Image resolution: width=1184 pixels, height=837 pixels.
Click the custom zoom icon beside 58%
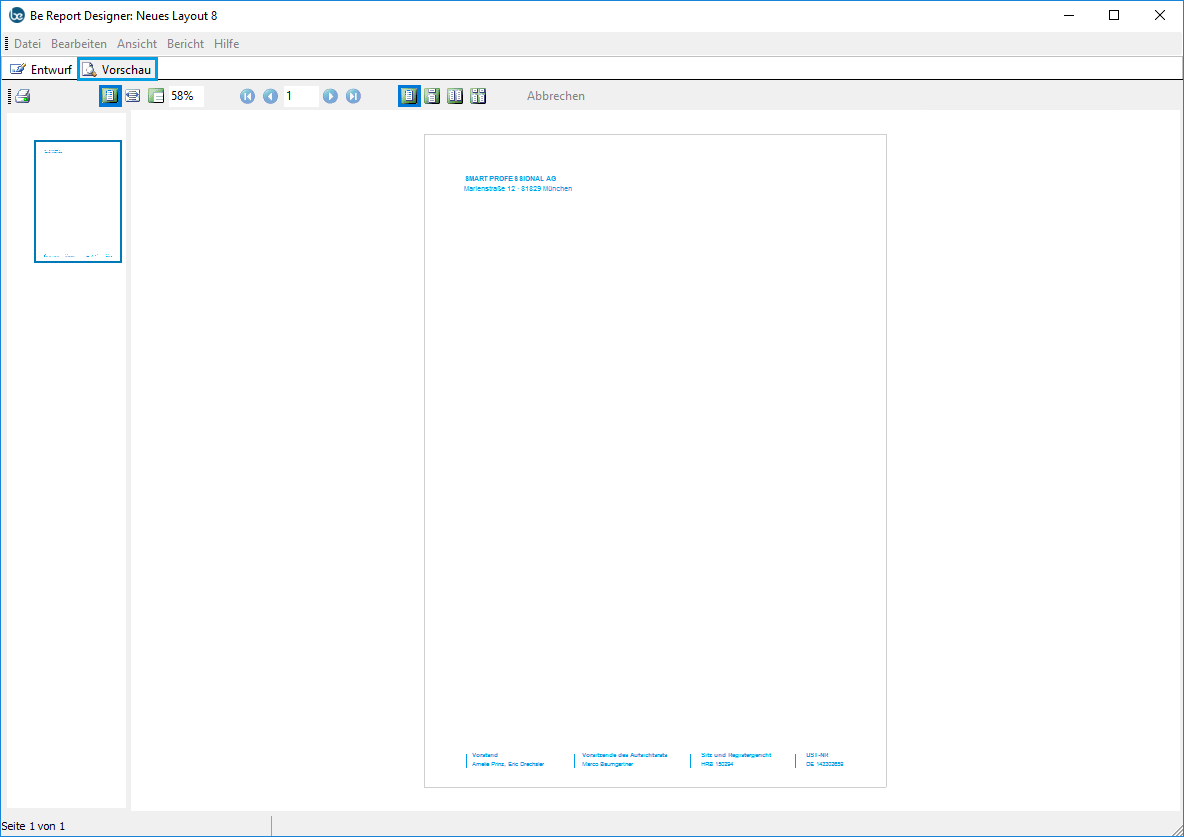coord(156,96)
